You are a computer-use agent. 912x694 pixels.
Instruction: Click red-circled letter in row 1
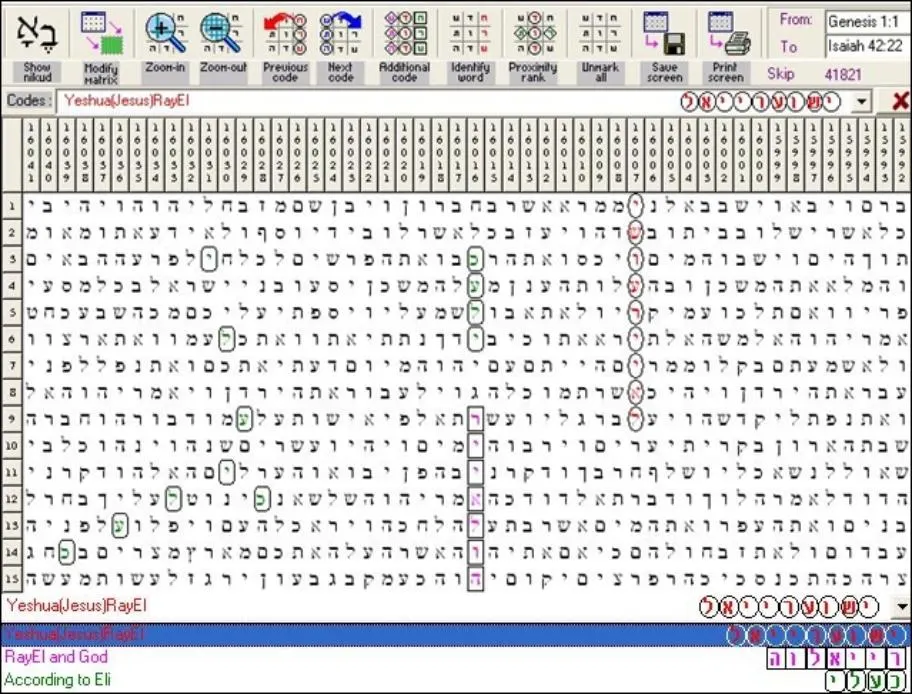pyautogui.click(x=635, y=205)
